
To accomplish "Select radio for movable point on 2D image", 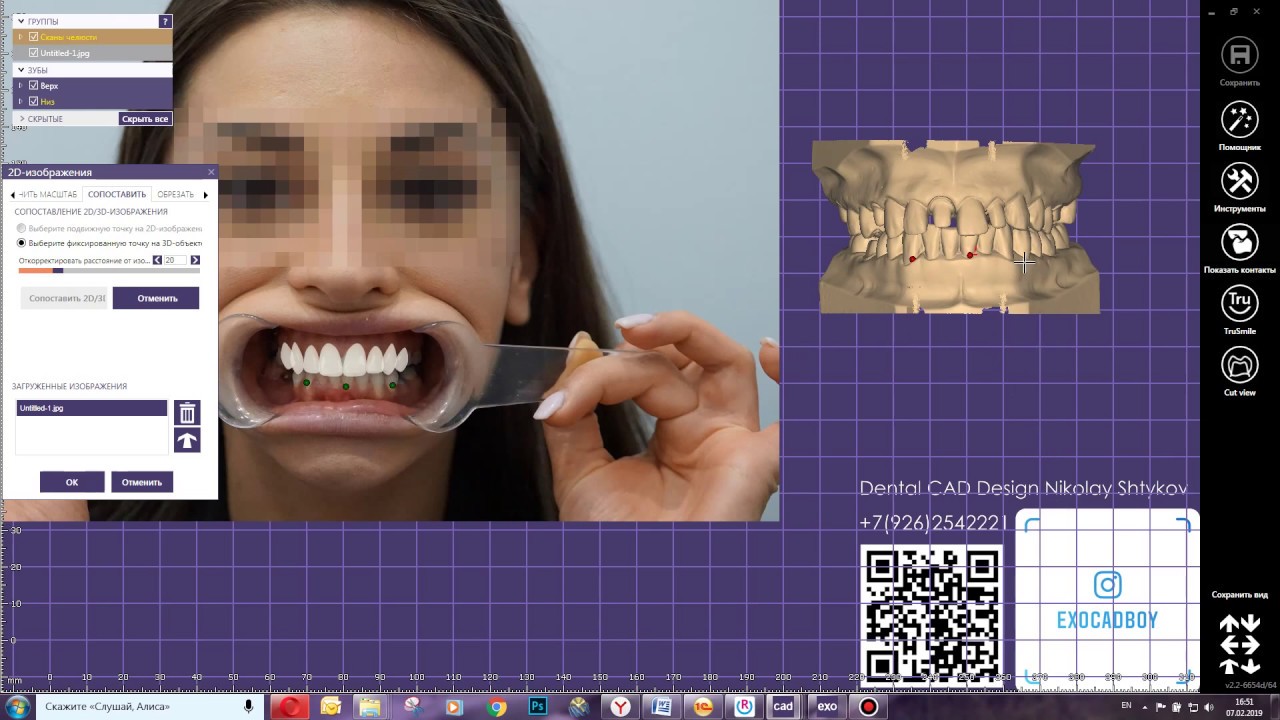I will (x=21, y=229).
